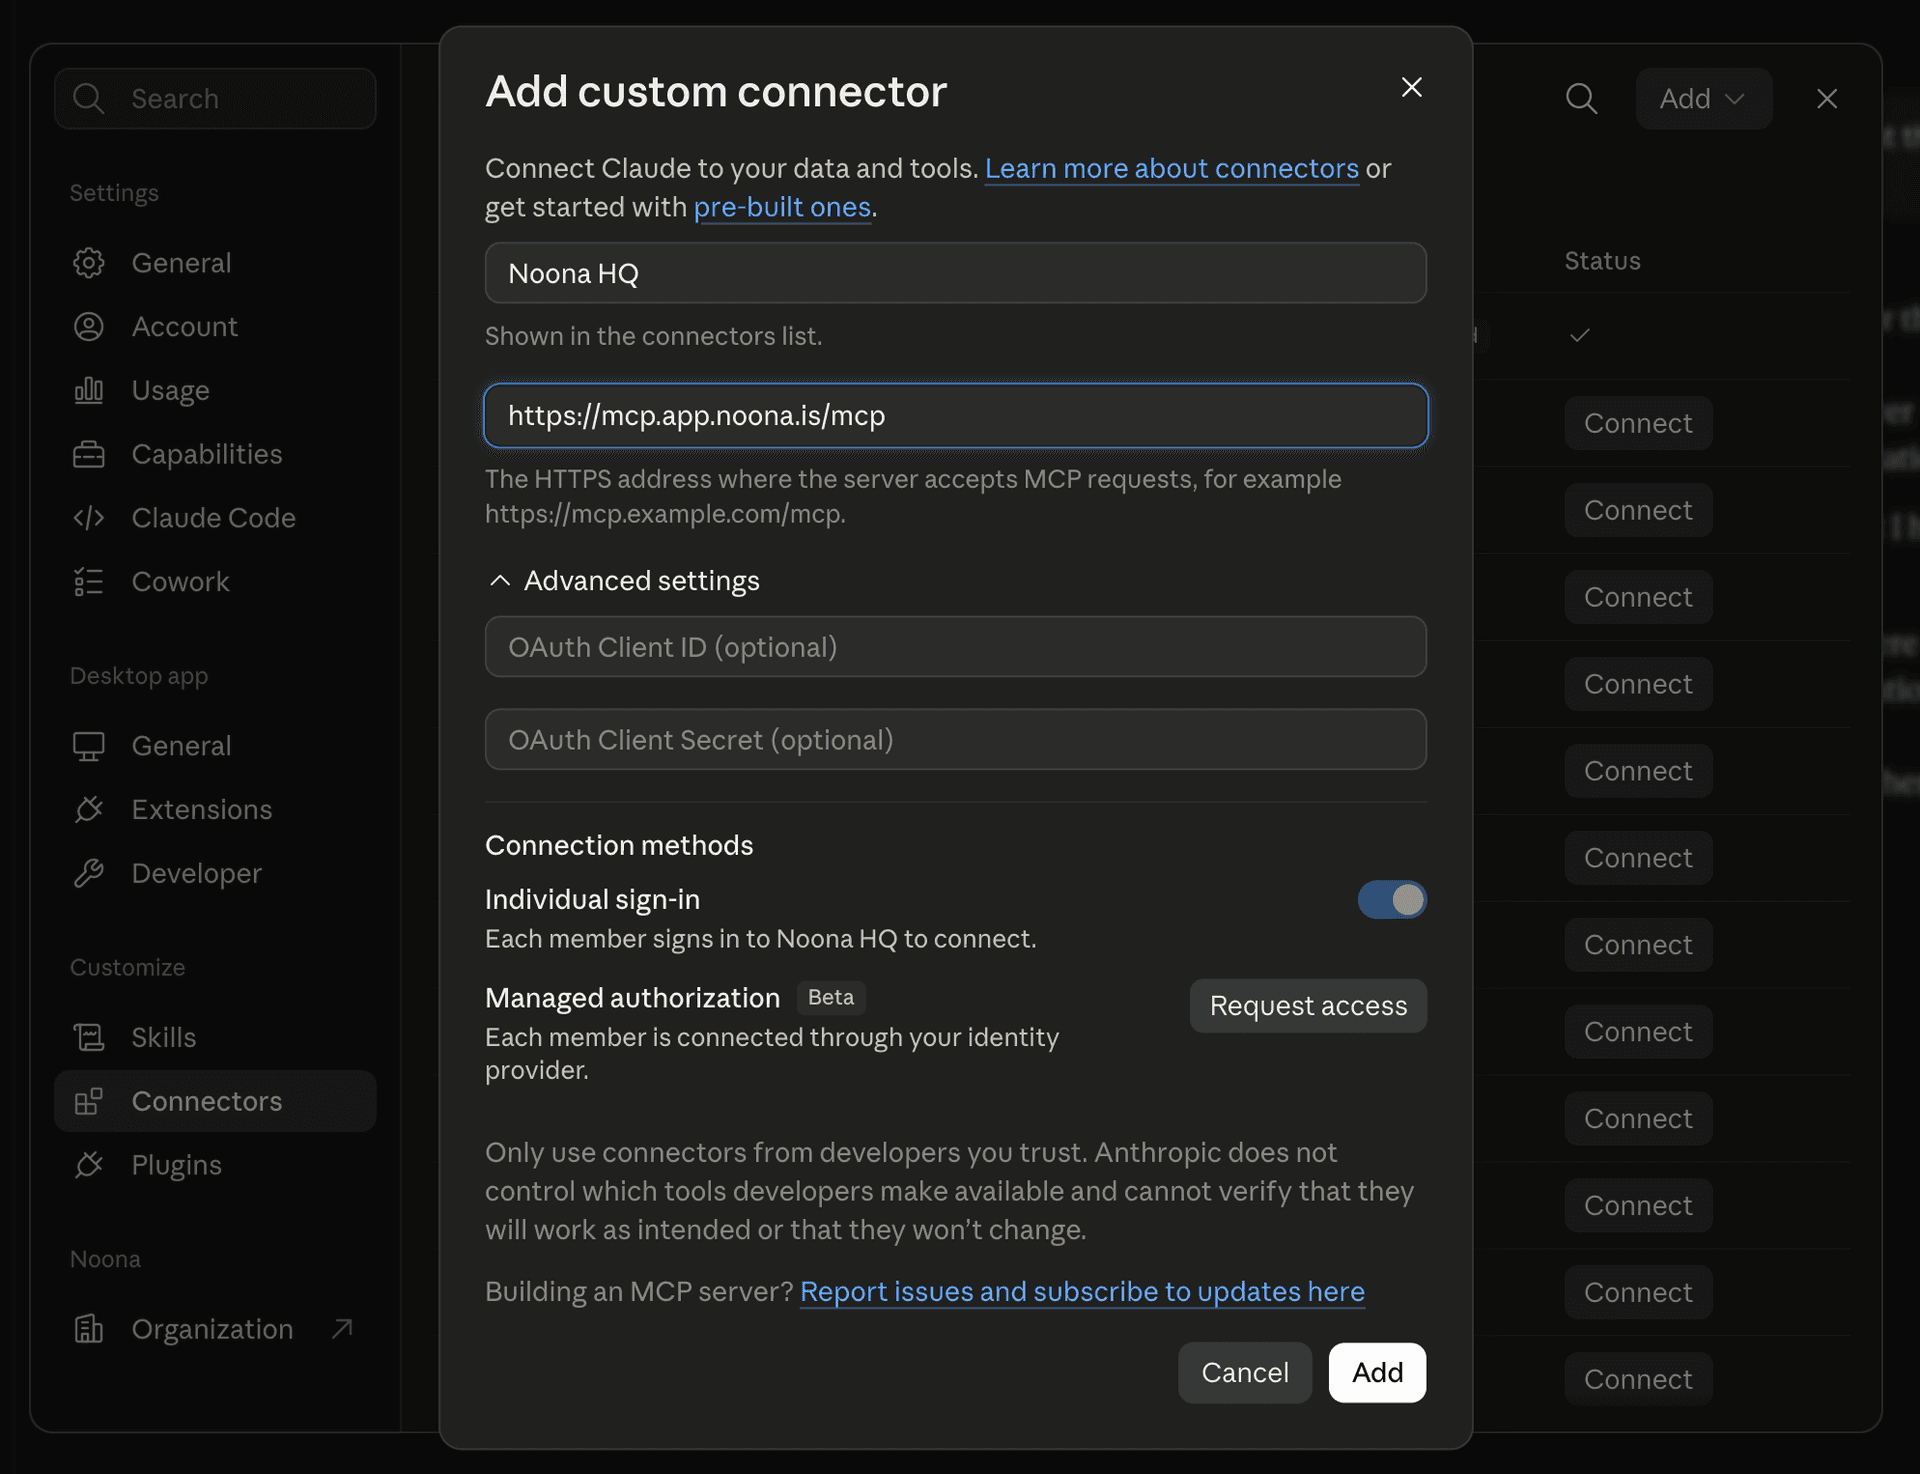This screenshot has height=1474, width=1920.
Task: Click the Noona HQ name field
Action: tap(955, 273)
